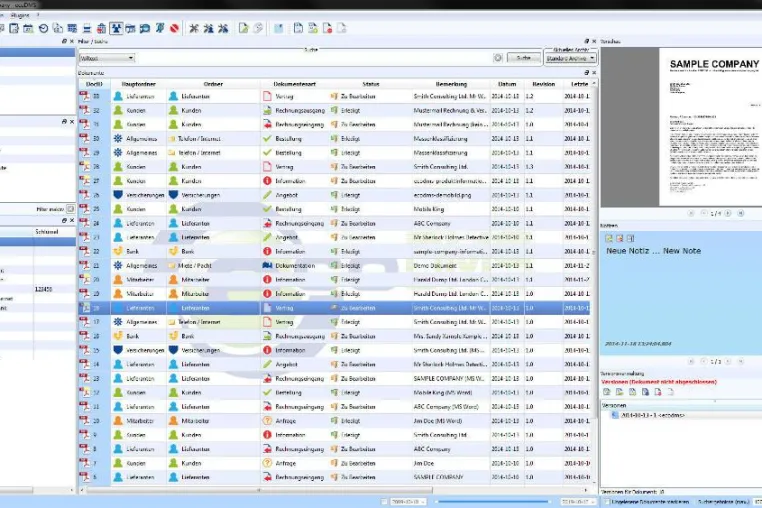
Task: Click the plain document toolbar icon after separator
Action: [298, 28]
